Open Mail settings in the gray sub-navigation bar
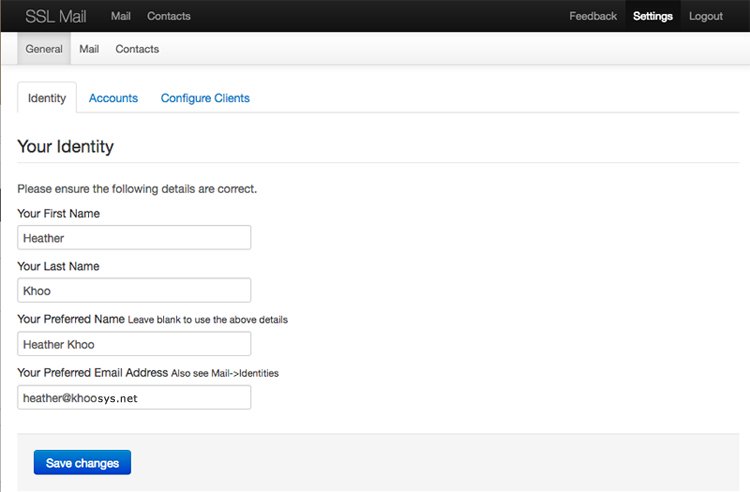 [x=89, y=49]
